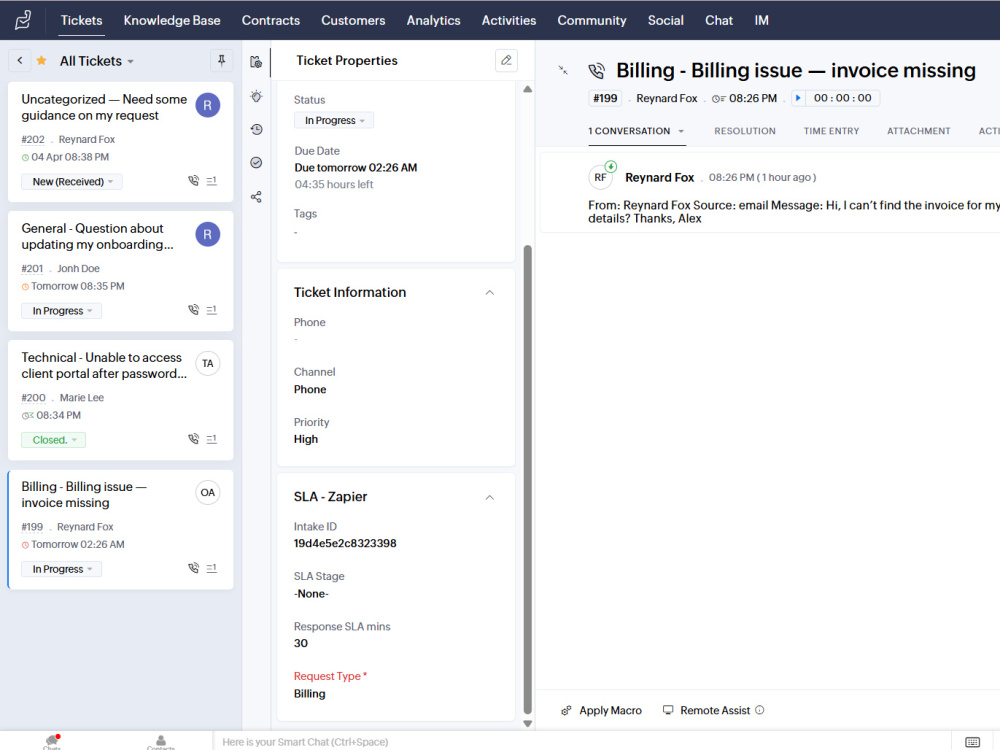Collapse the Ticket Information section
Viewport: 1000px width, 750px height.
click(490, 292)
